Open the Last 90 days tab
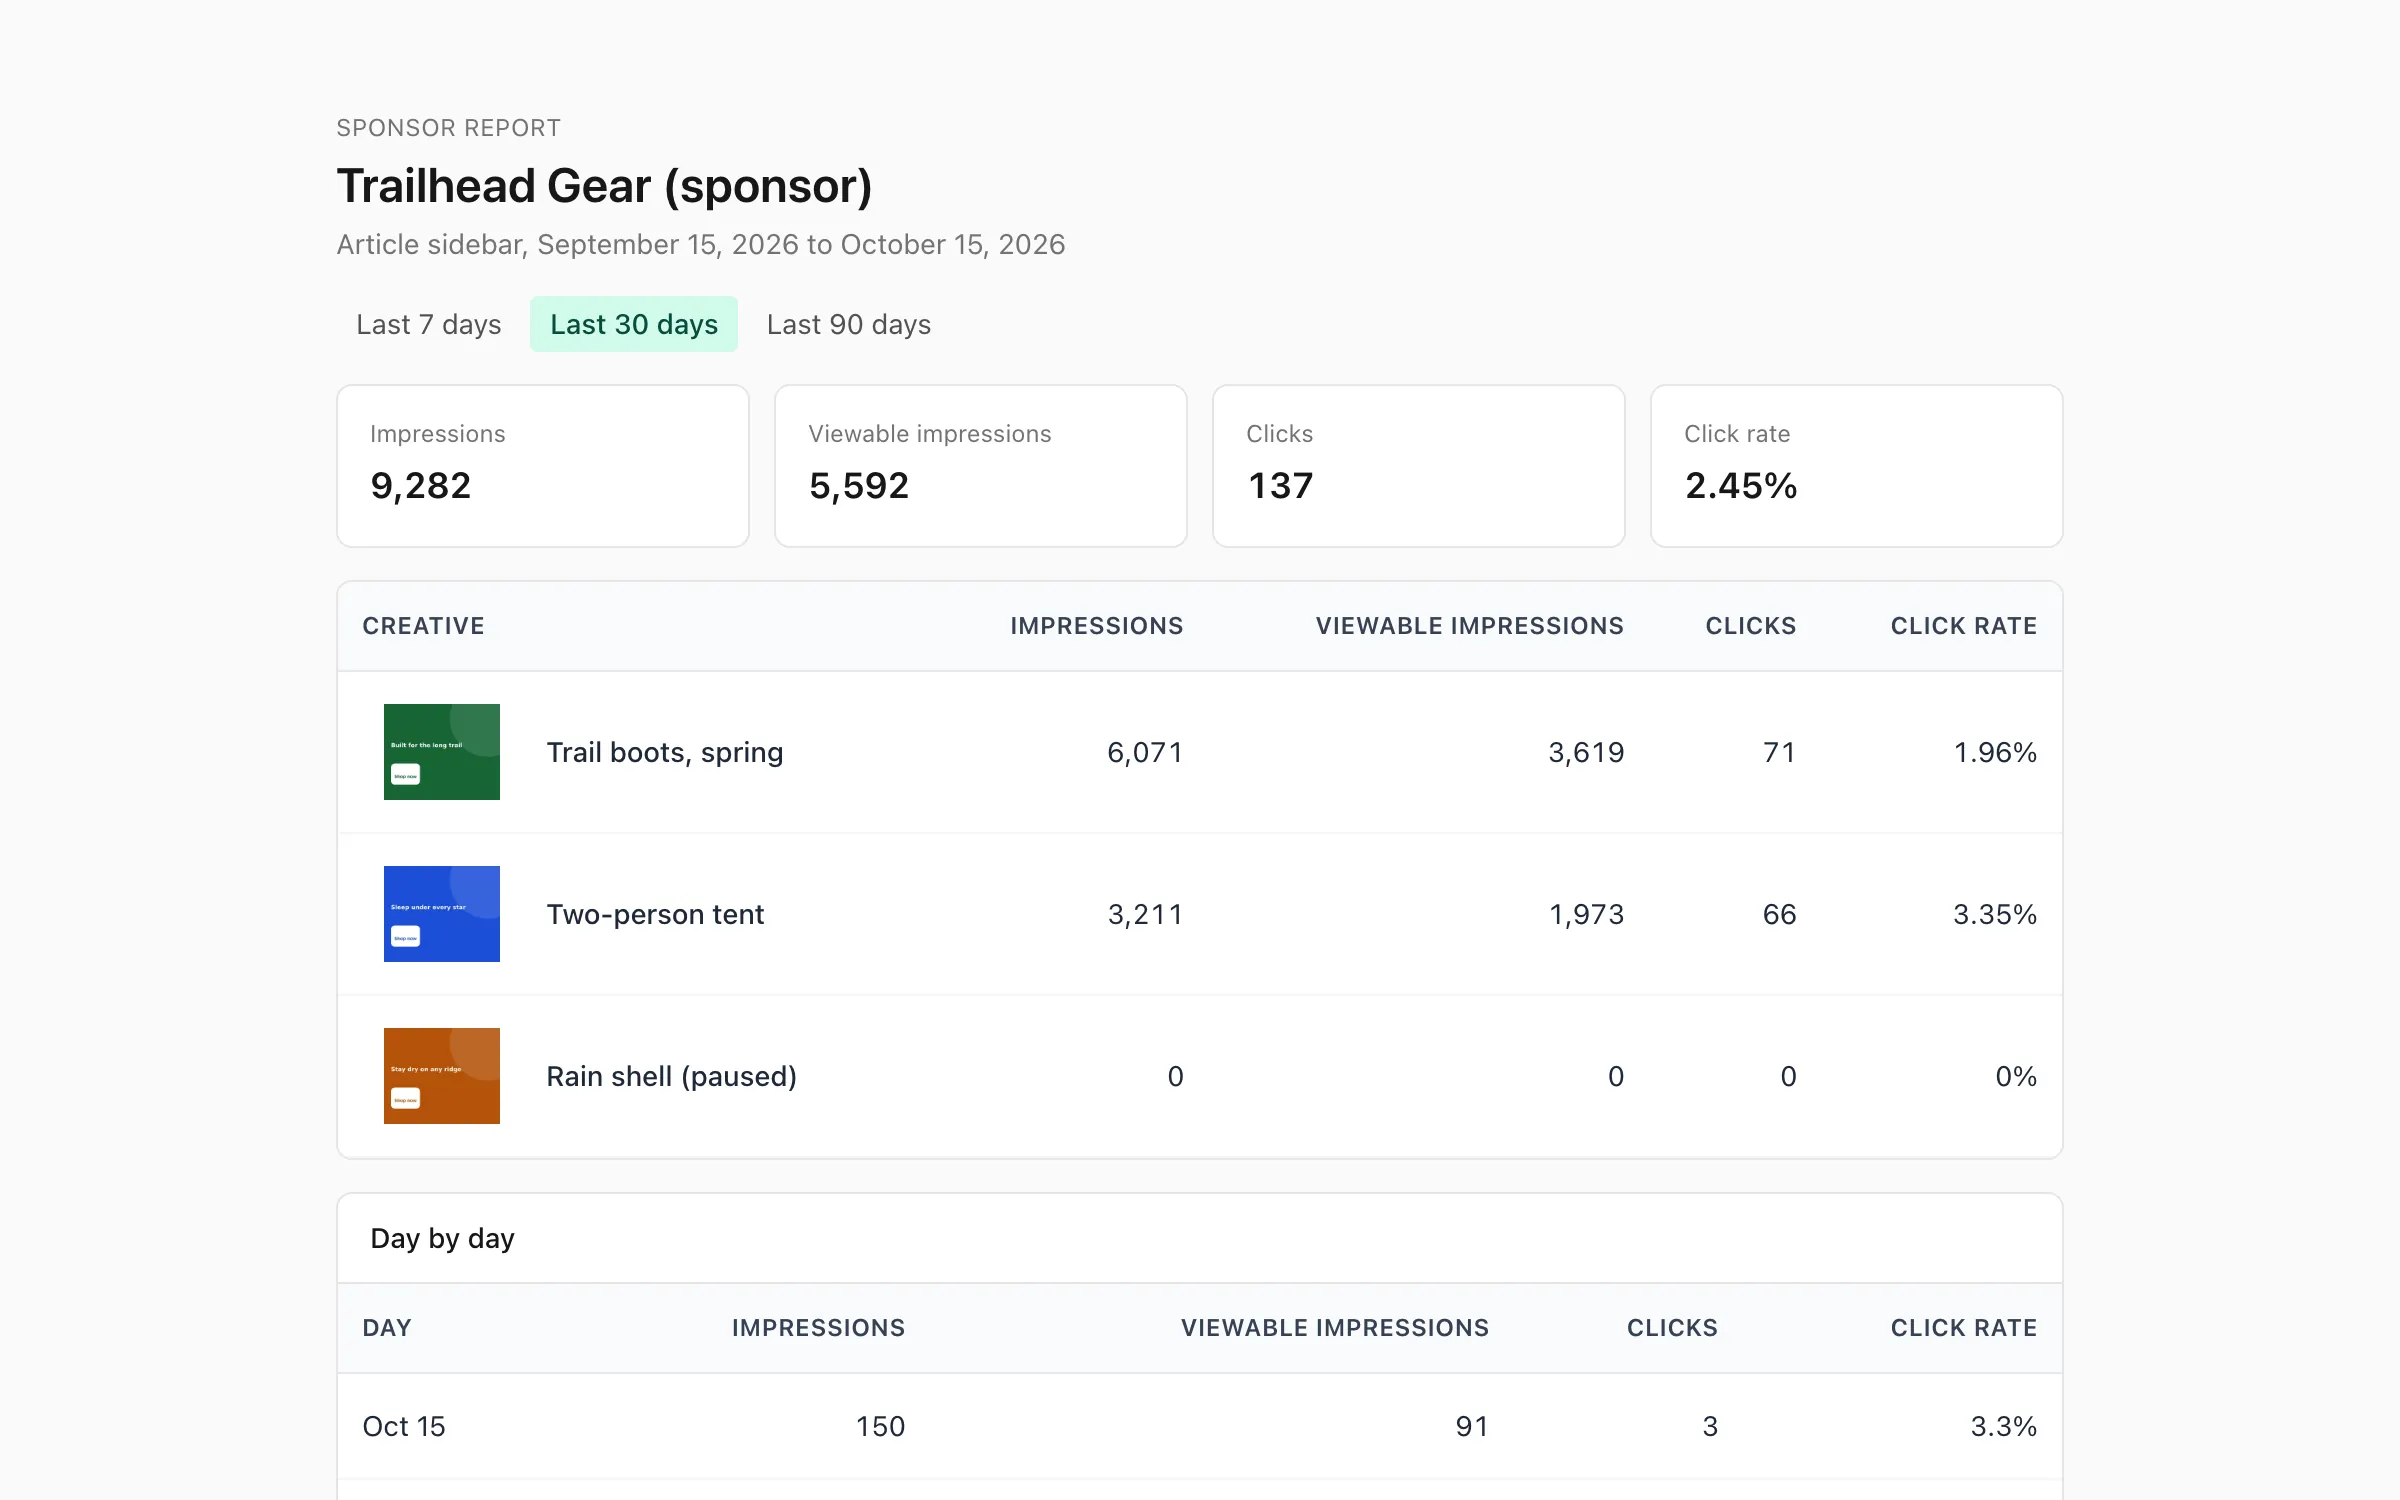 [x=848, y=324]
